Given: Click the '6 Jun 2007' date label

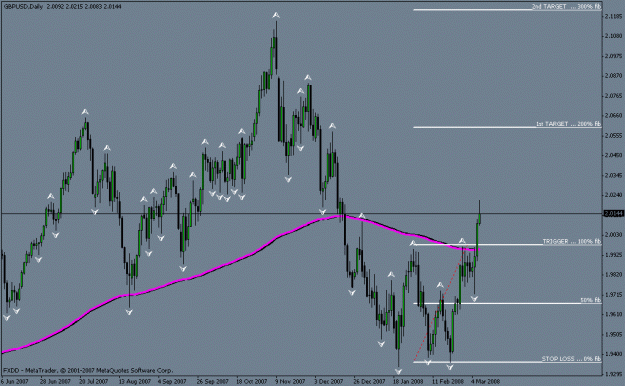Looking at the screenshot, I should [15, 381].
